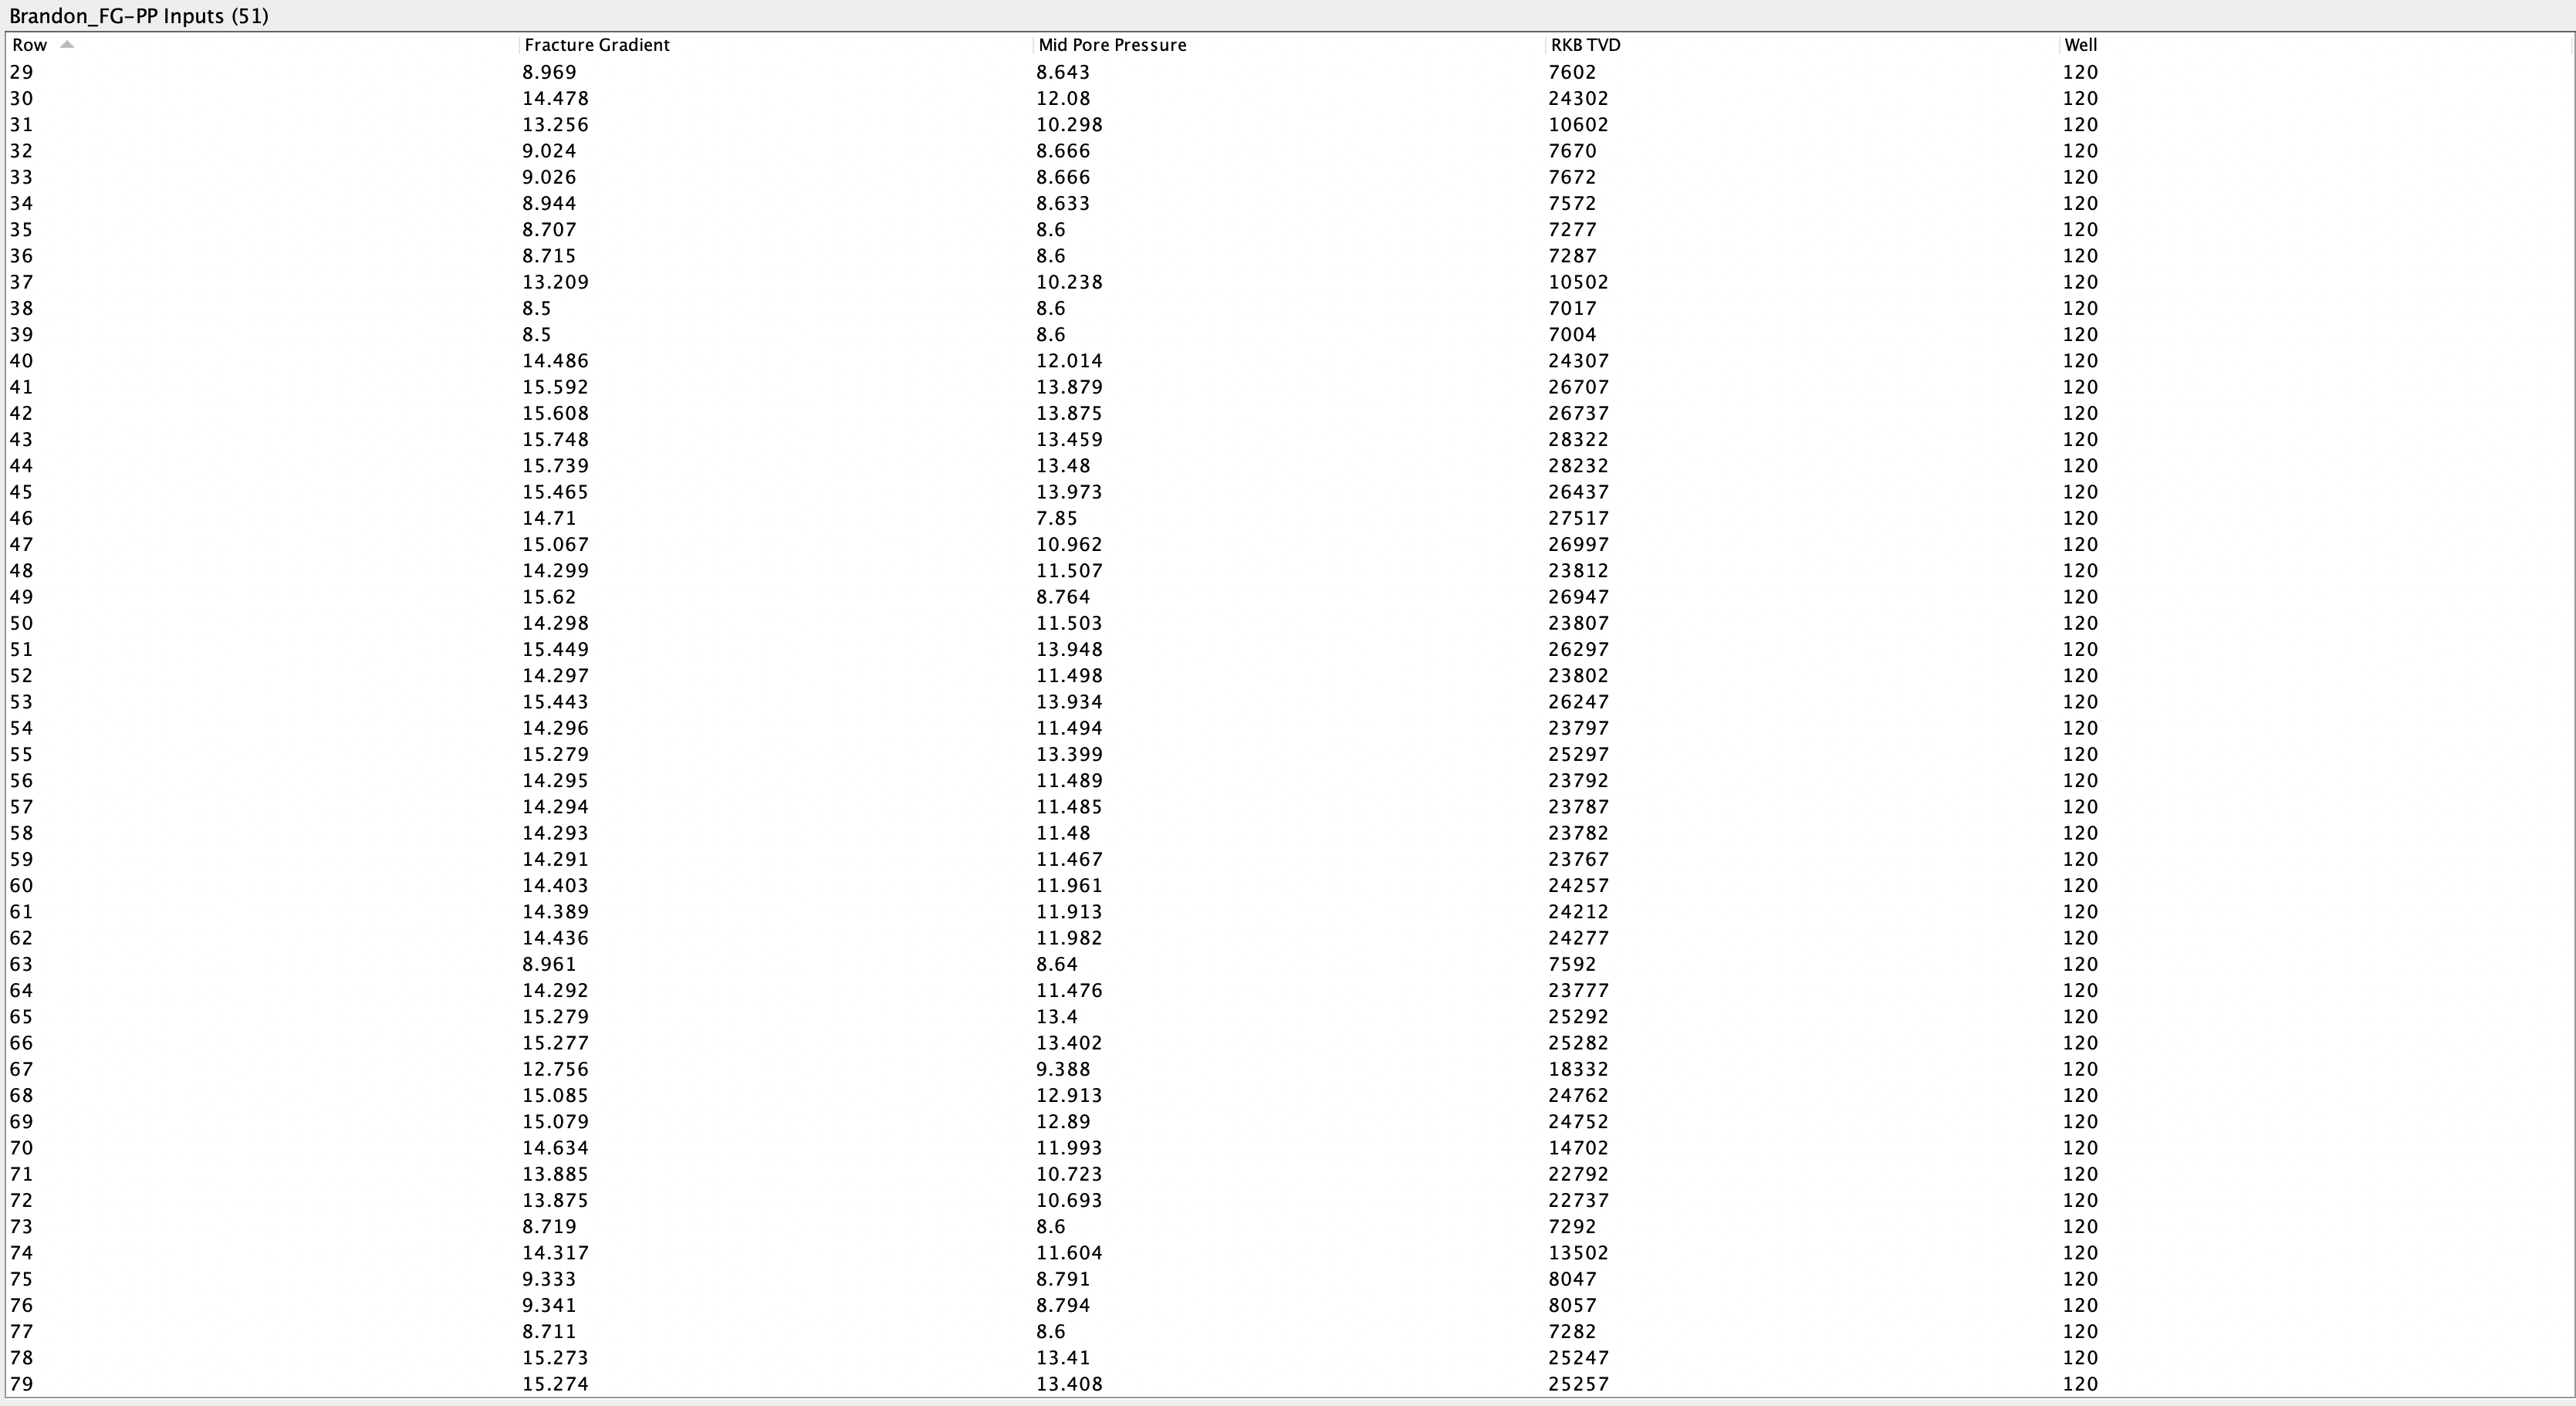Click Well value in row 63
Viewport: 2576px width, 1406px height.
pyautogui.click(x=2080, y=964)
